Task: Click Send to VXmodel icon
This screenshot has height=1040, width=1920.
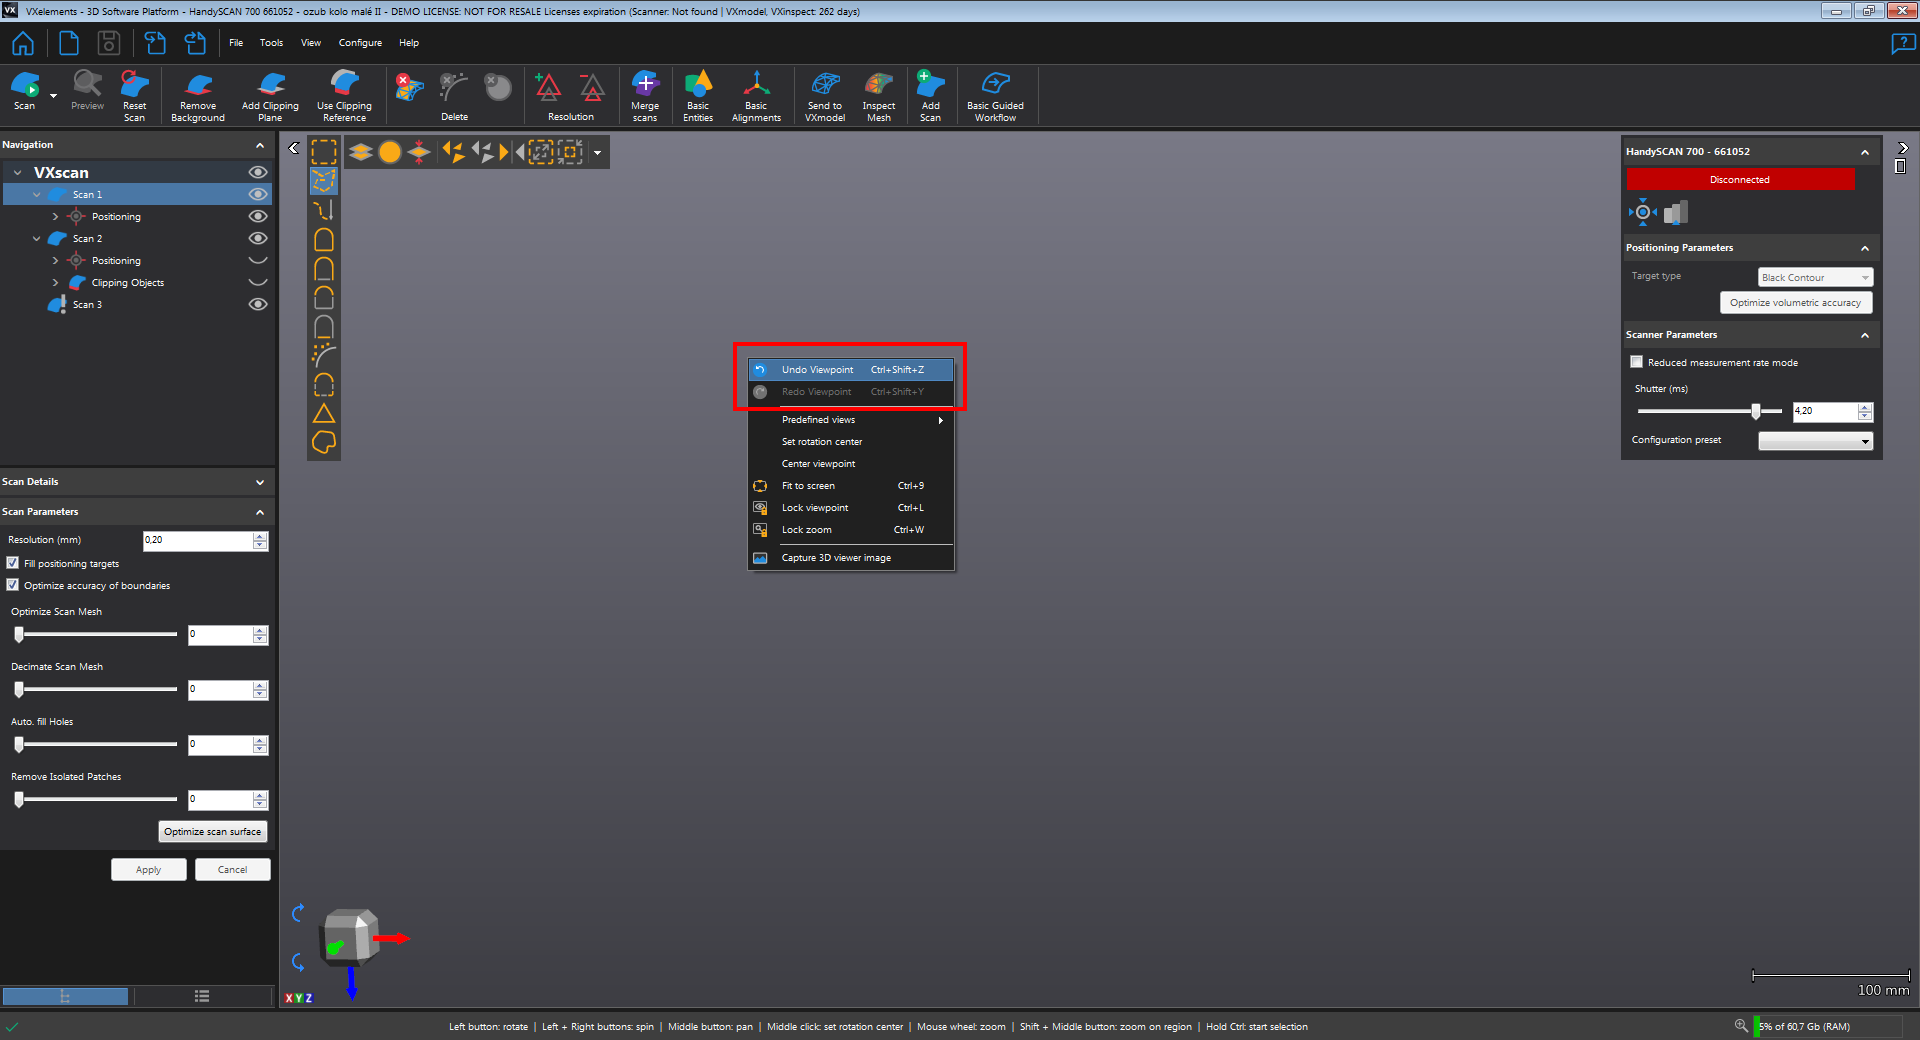Action: pyautogui.click(x=825, y=96)
